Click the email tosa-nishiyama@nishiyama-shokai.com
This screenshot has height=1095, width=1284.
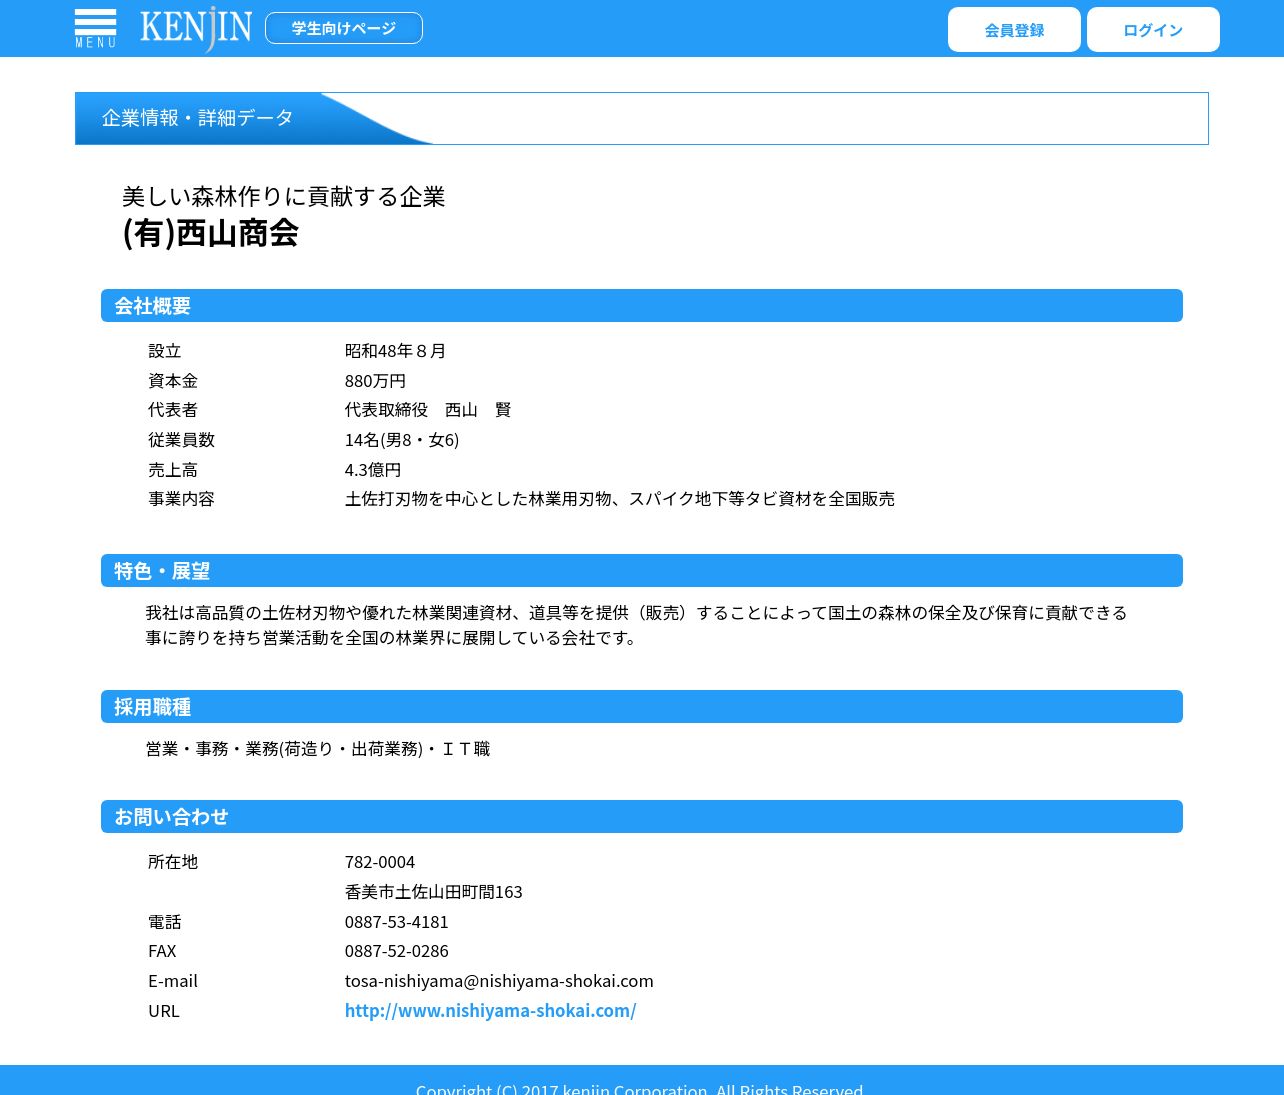[x=499, y=981]
